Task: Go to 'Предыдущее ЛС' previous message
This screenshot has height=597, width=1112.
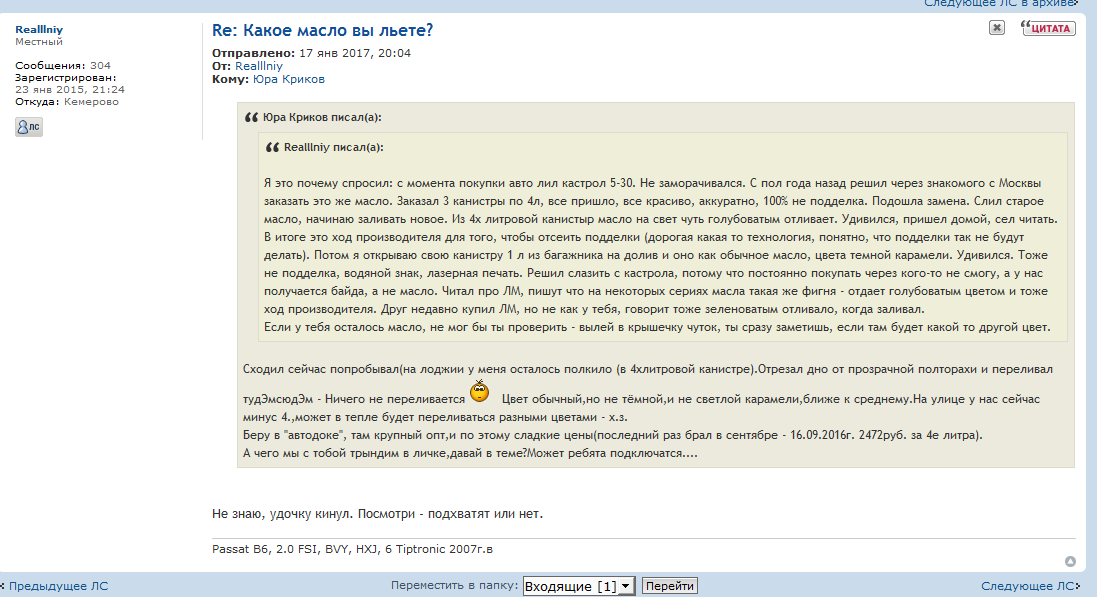Action: click(x=58, y=586)
